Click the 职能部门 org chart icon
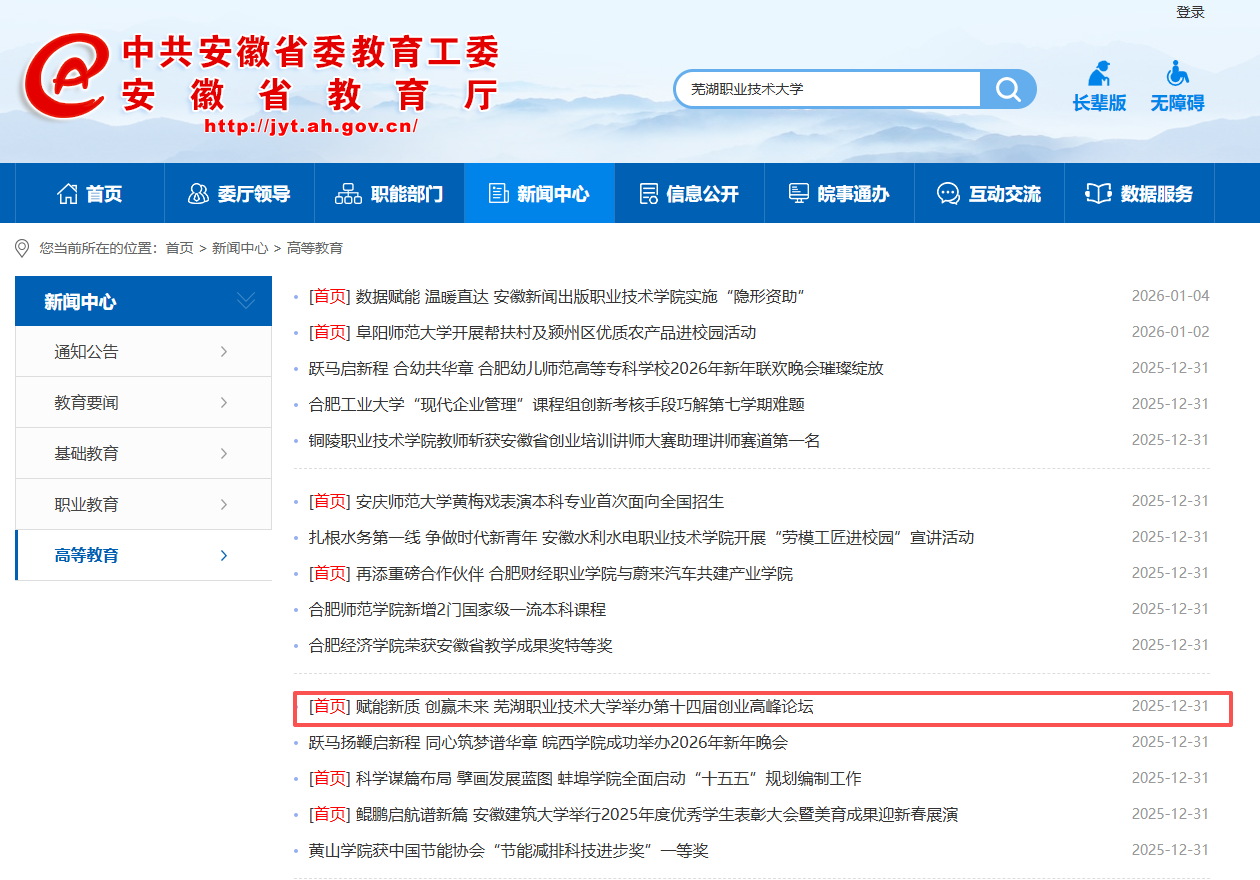 click(348, 194)
